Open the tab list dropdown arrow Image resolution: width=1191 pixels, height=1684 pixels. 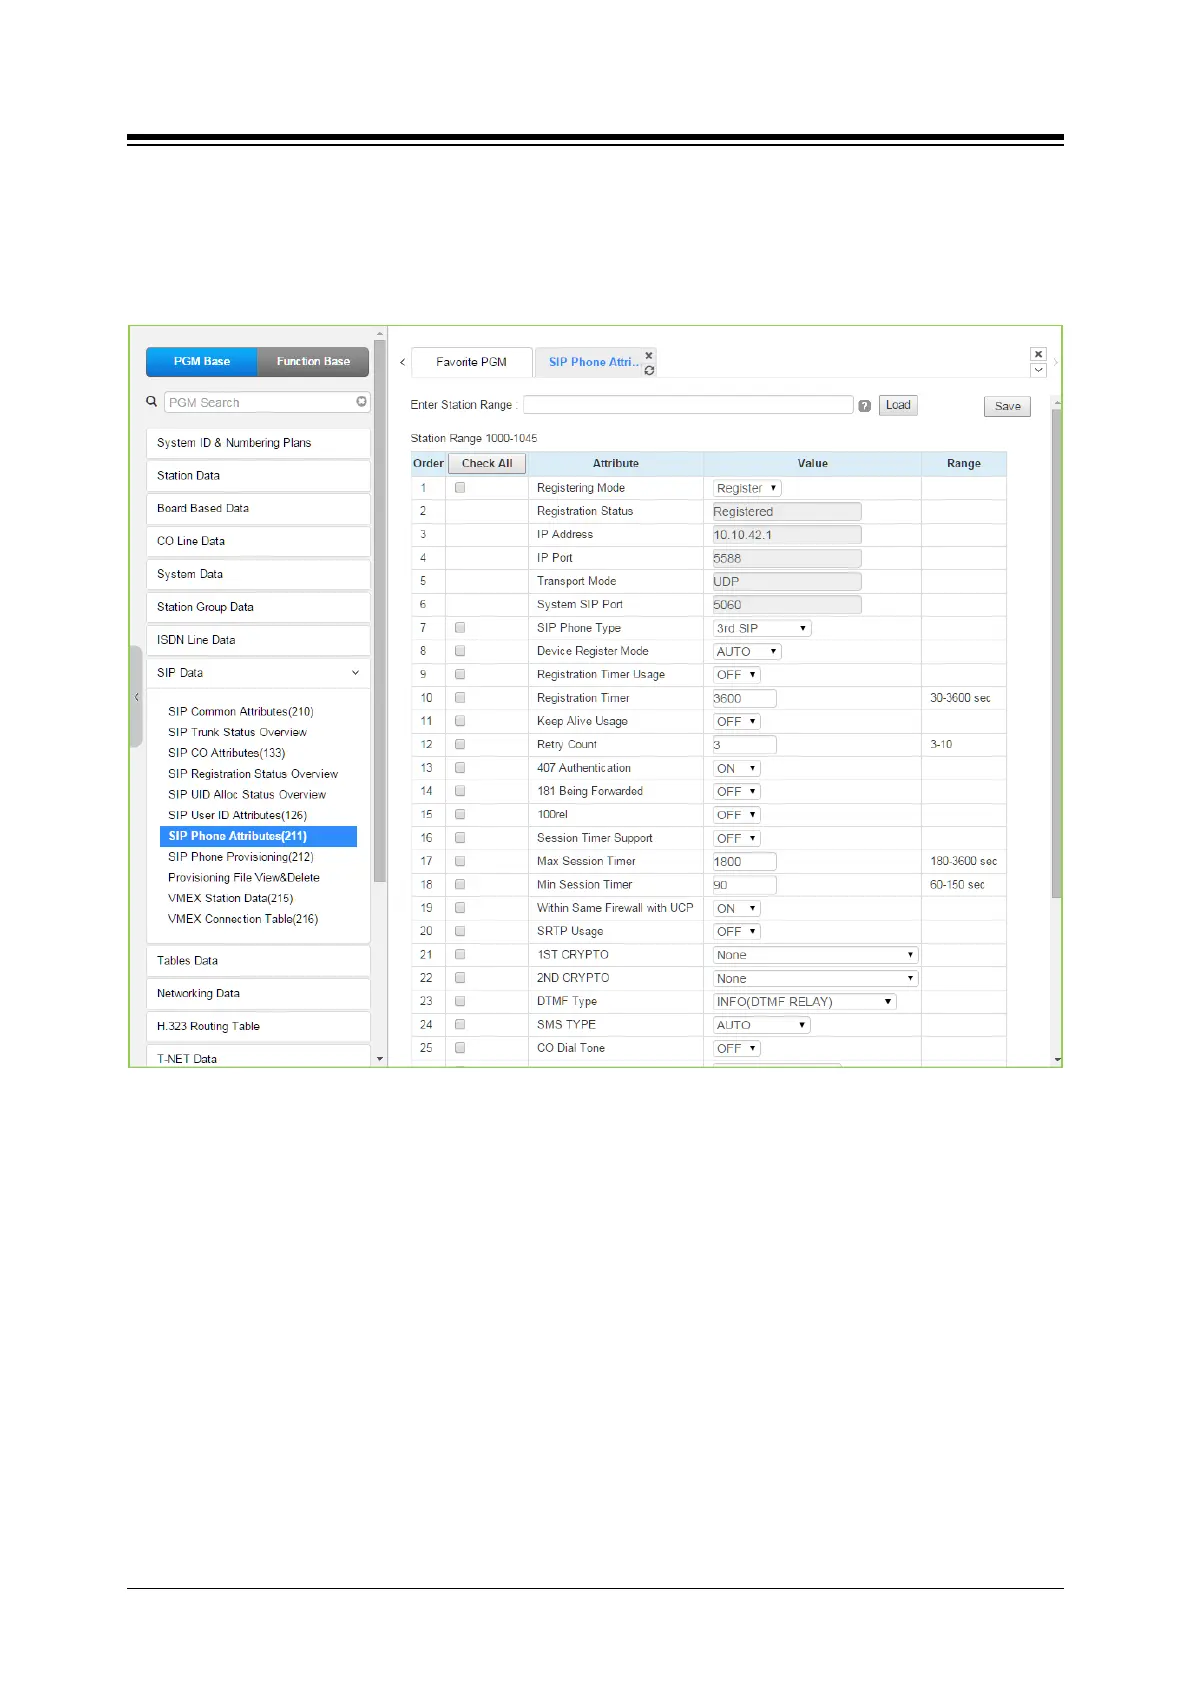coord(1038,370)
